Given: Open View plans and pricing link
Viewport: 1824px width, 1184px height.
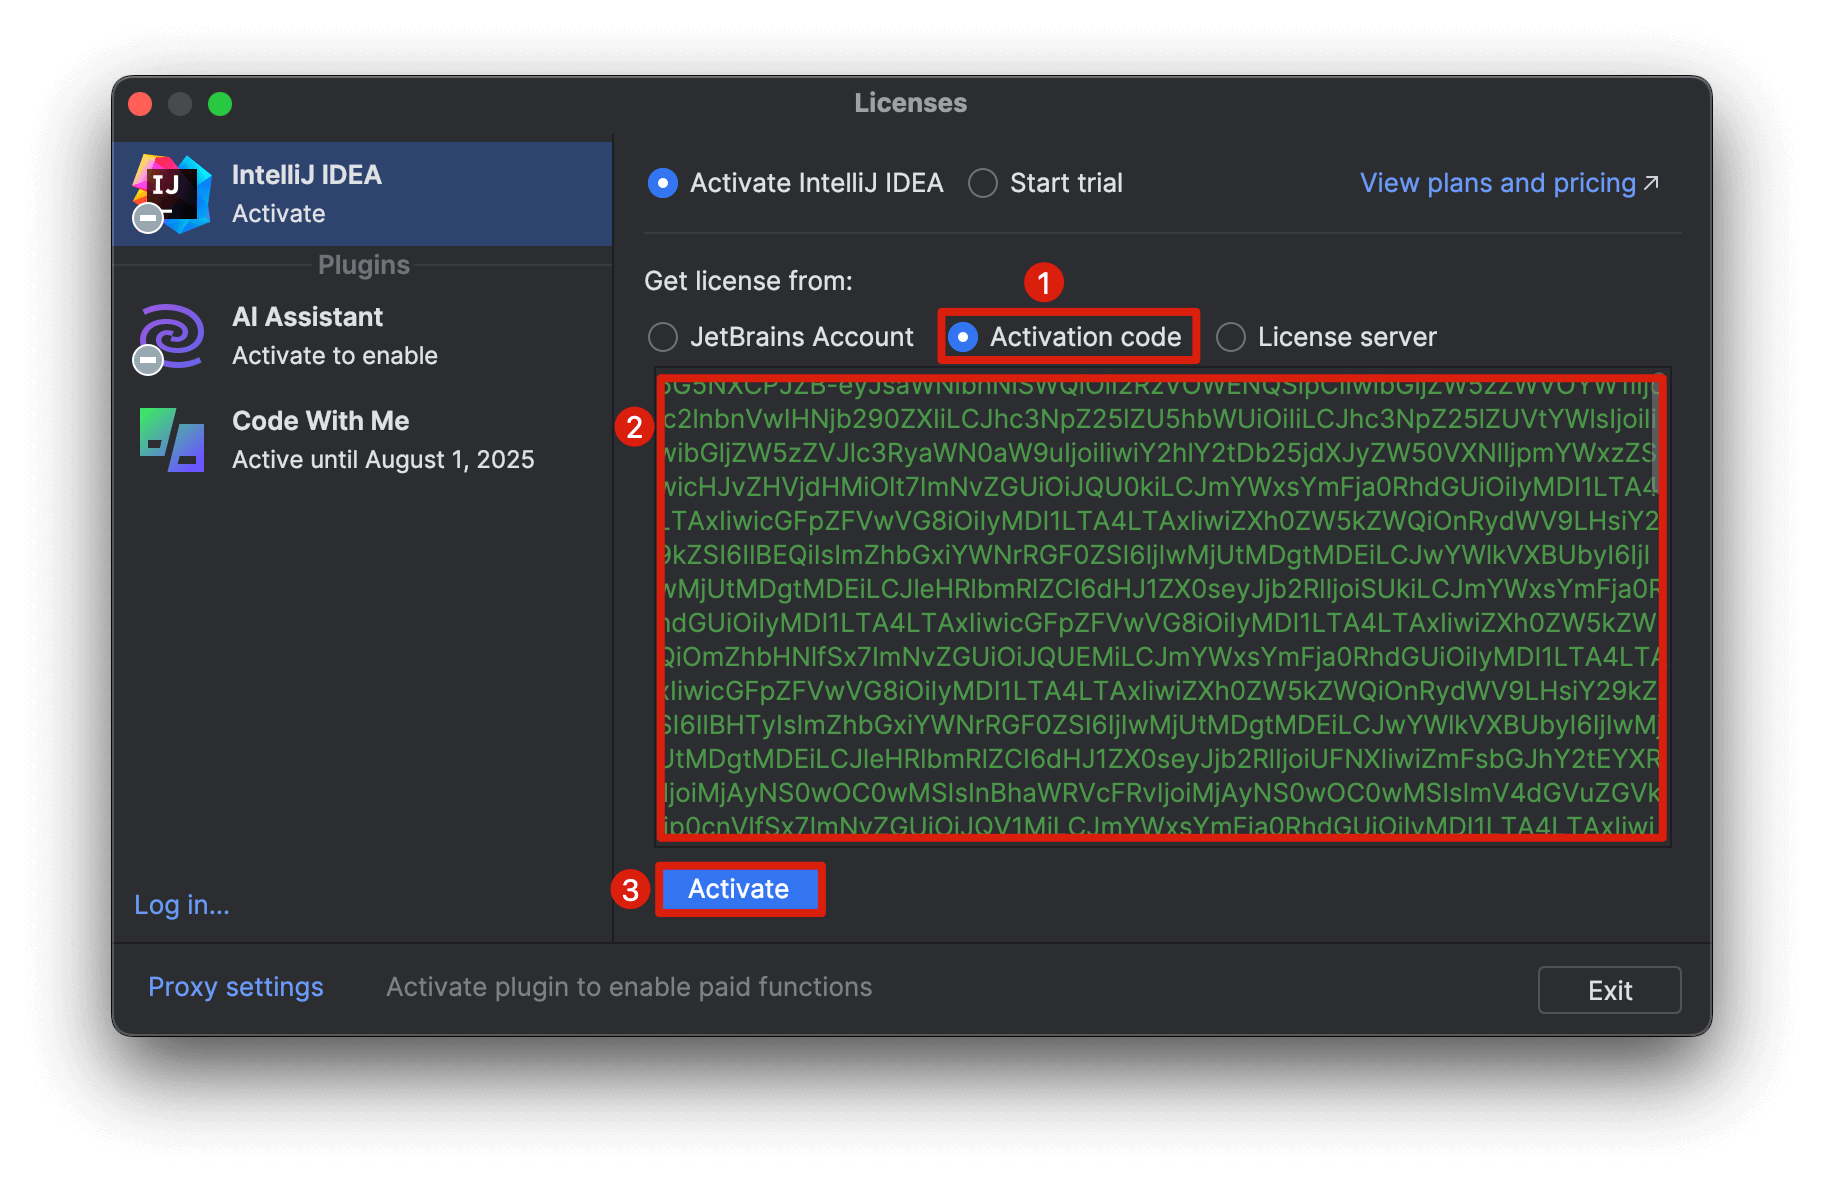Looking at the screenshot, I should point(1509,183).
